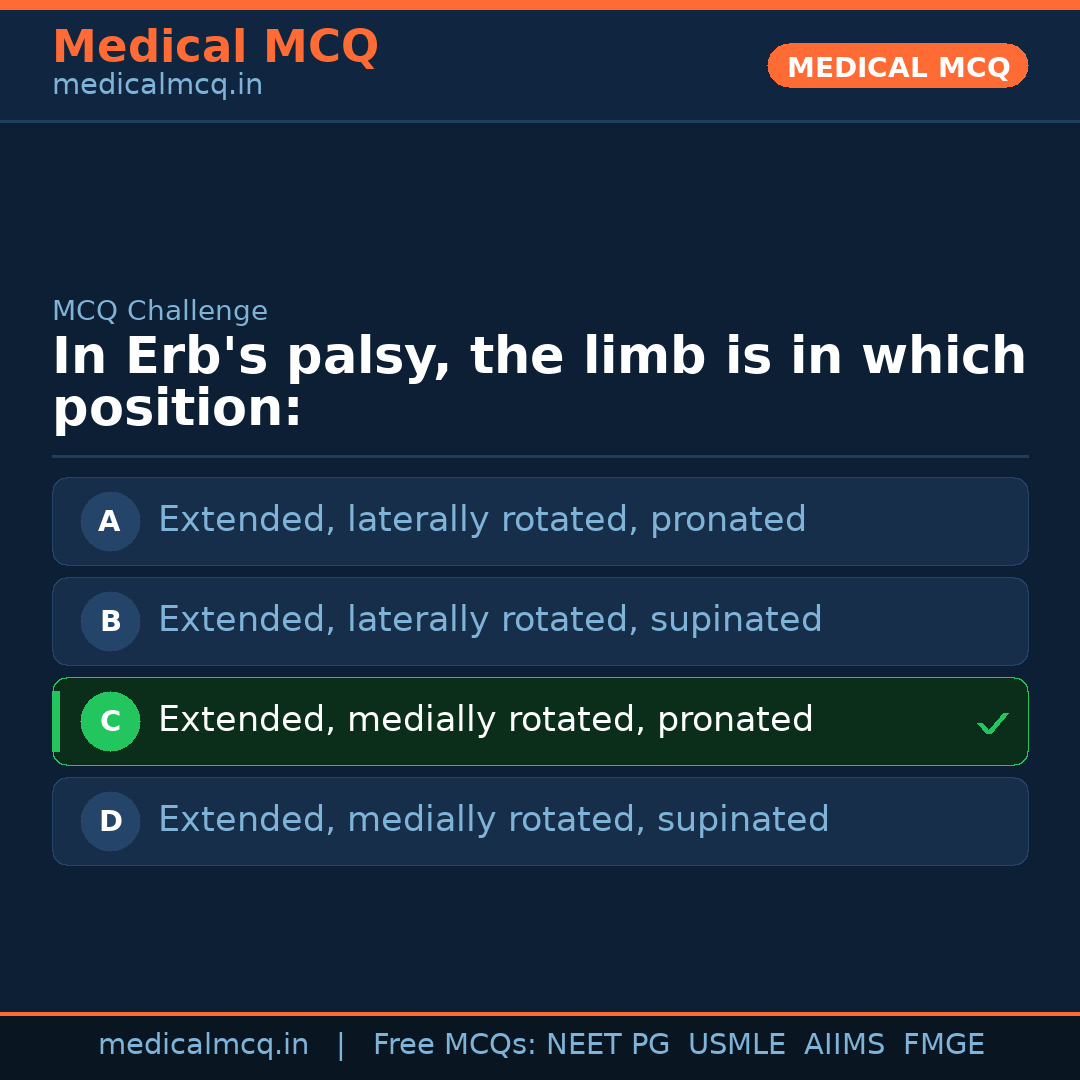Click FMGE in the footer
Viewport: 1080px width, 1080px height.
pyautogui.click(x=944, y=1045)
